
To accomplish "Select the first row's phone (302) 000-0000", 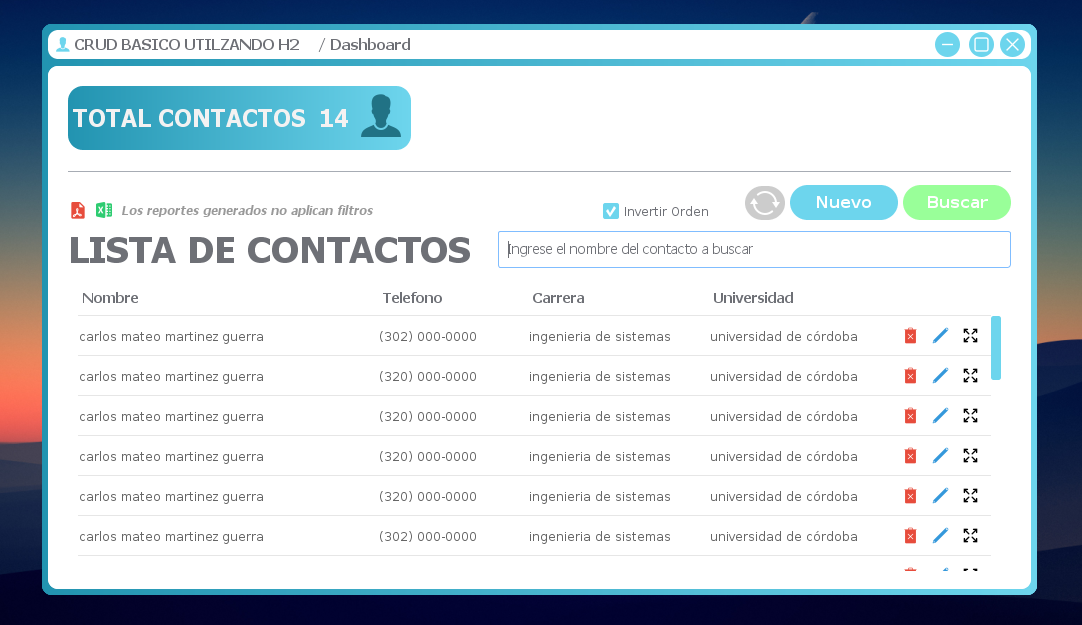I will click(x=428, y=337).
